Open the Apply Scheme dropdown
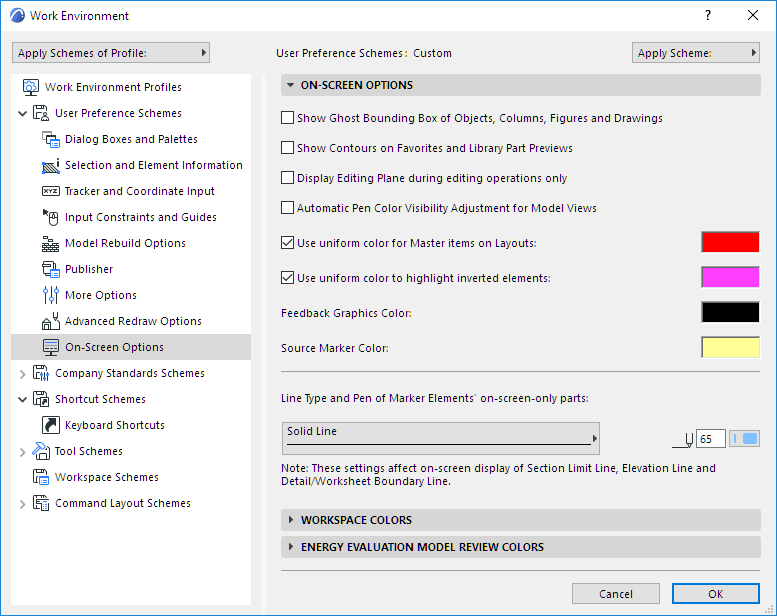Screen dimensions: 777x616 pyautogui.click(x=696, y=53)
